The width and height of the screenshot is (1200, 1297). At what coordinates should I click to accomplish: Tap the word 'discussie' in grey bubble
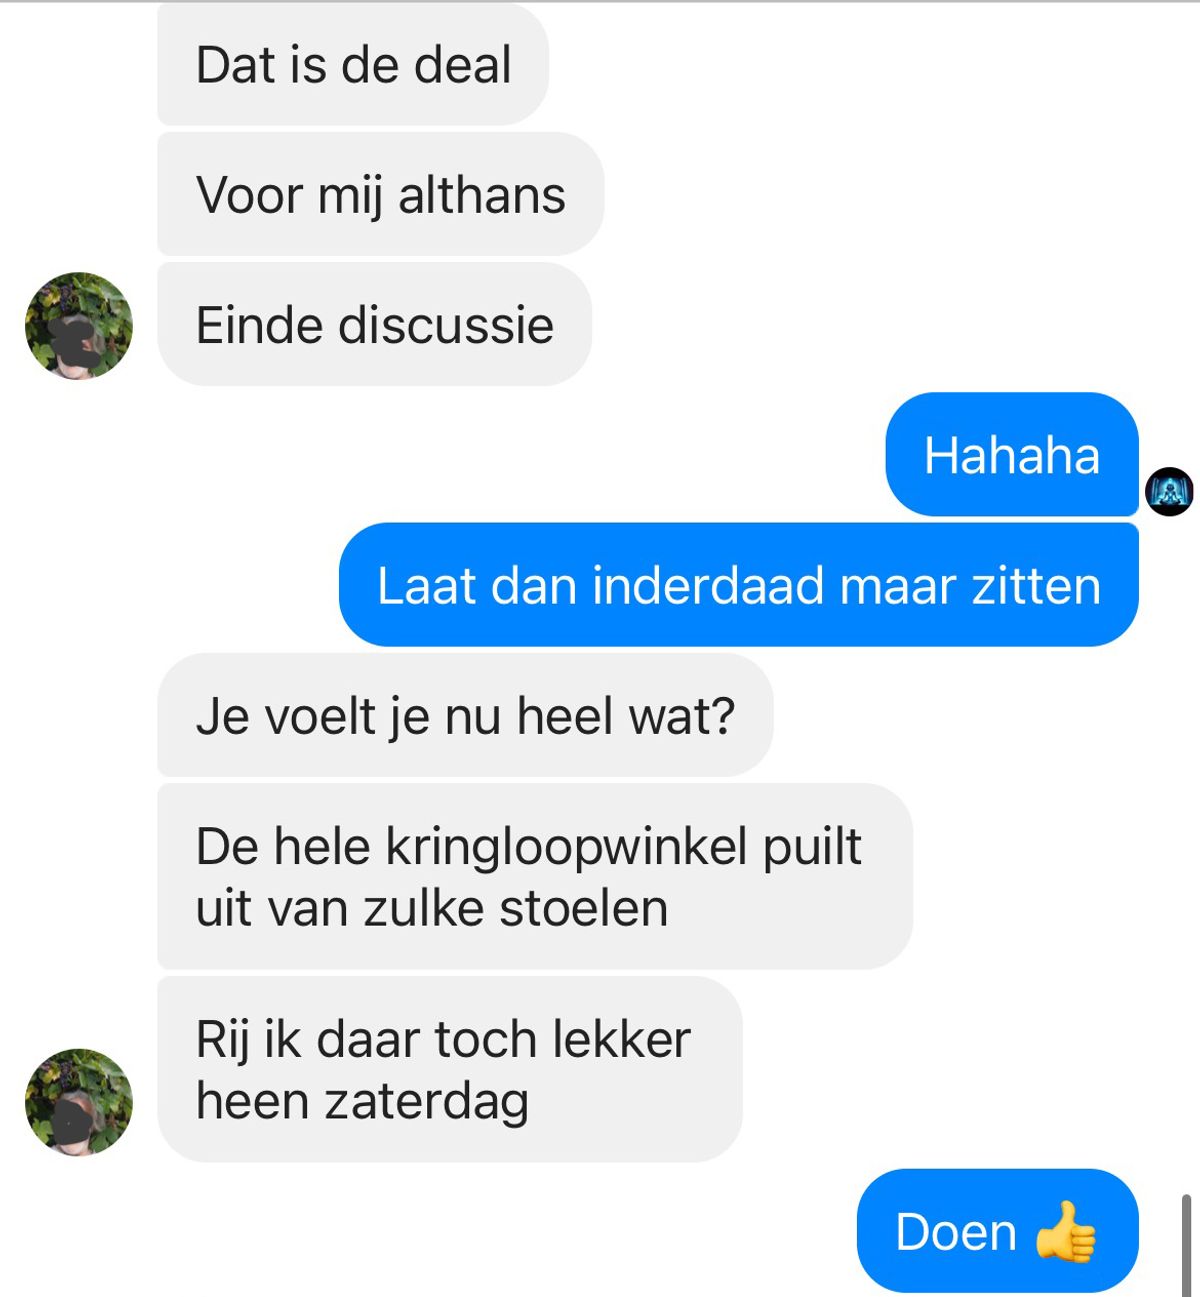click(x=446, y=326)
